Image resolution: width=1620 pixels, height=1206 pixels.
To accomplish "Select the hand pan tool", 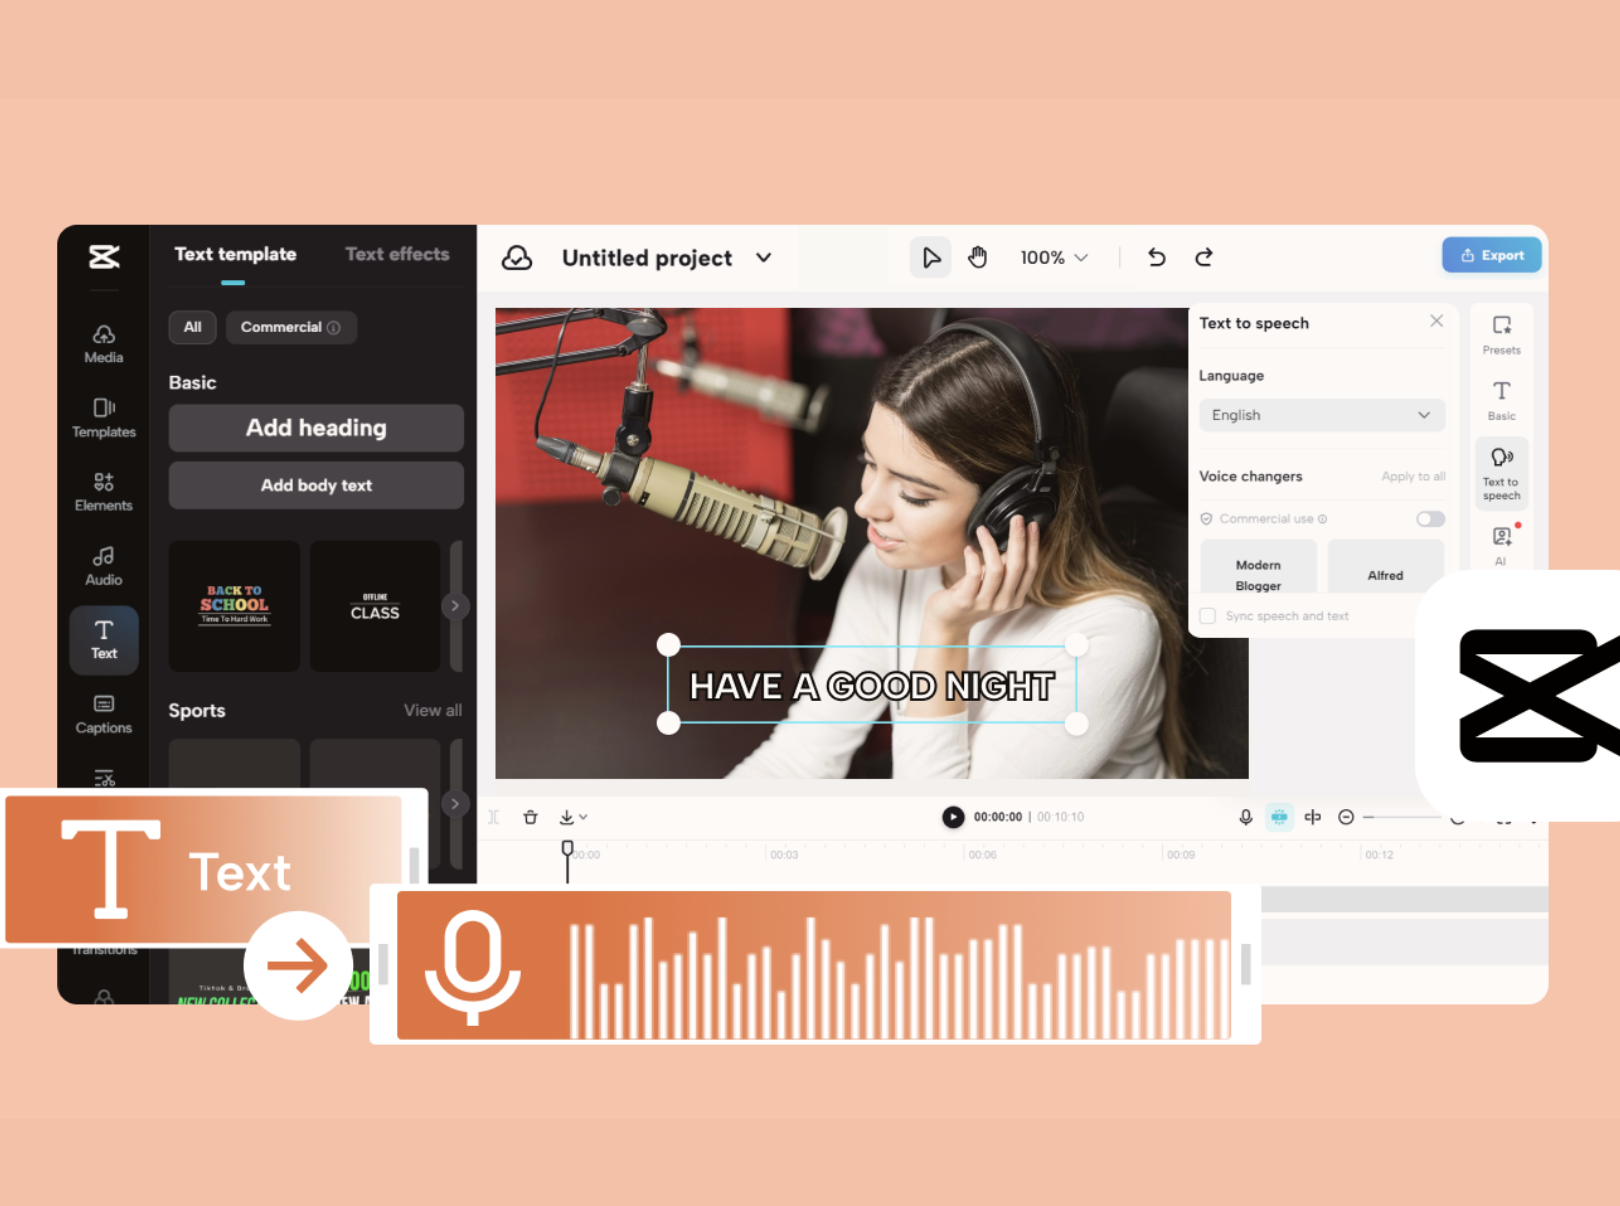I will (x=977, y=258).
